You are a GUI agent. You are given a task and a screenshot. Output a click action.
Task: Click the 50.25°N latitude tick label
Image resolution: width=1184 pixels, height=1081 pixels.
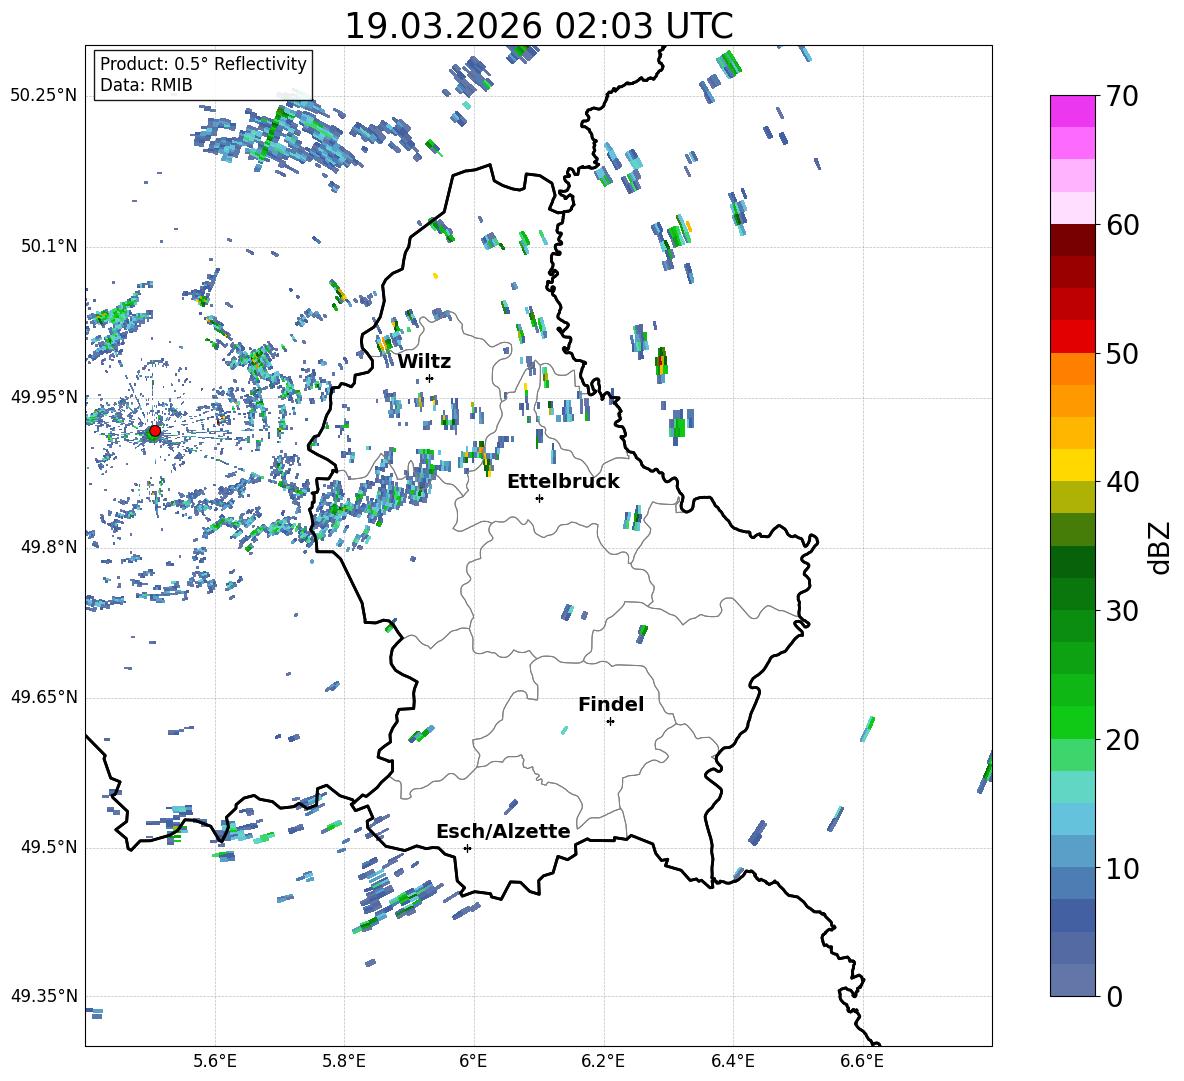coord(43,96)
